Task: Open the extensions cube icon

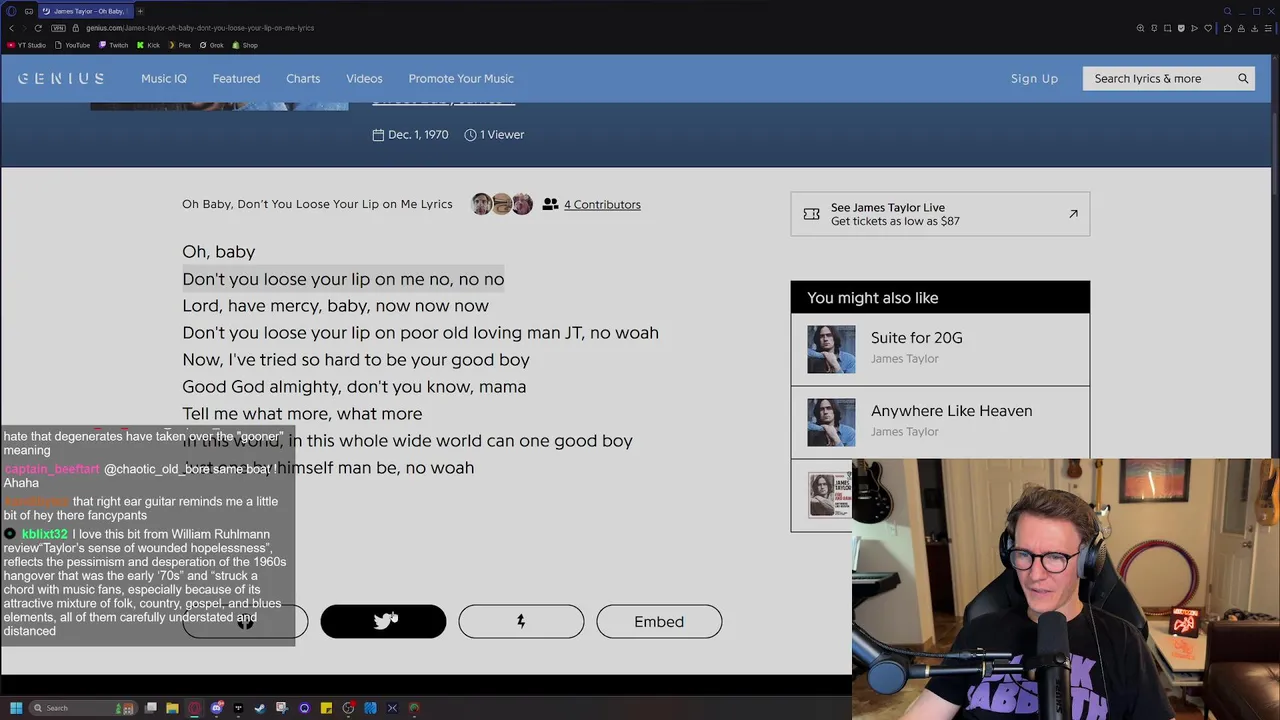Action: [x=1228, y=28]
